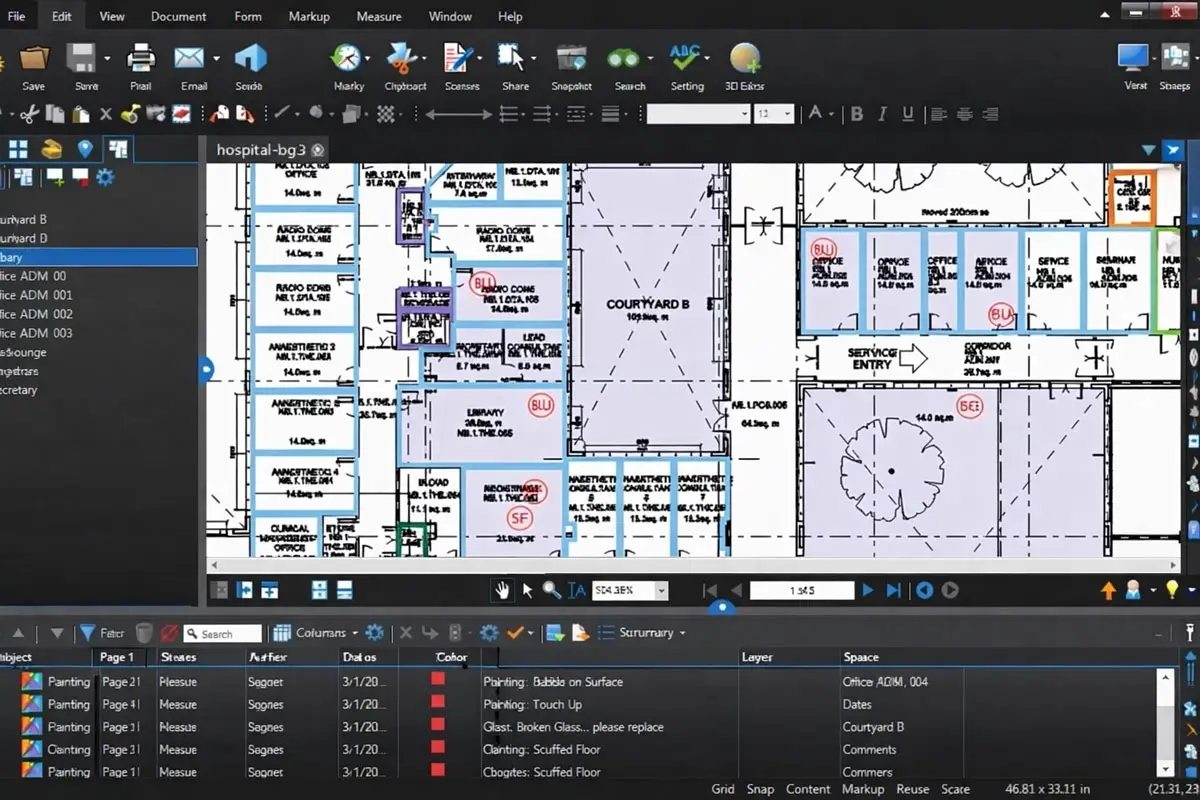
Task: Open the Summary dropdown
Action: [683, 633]
